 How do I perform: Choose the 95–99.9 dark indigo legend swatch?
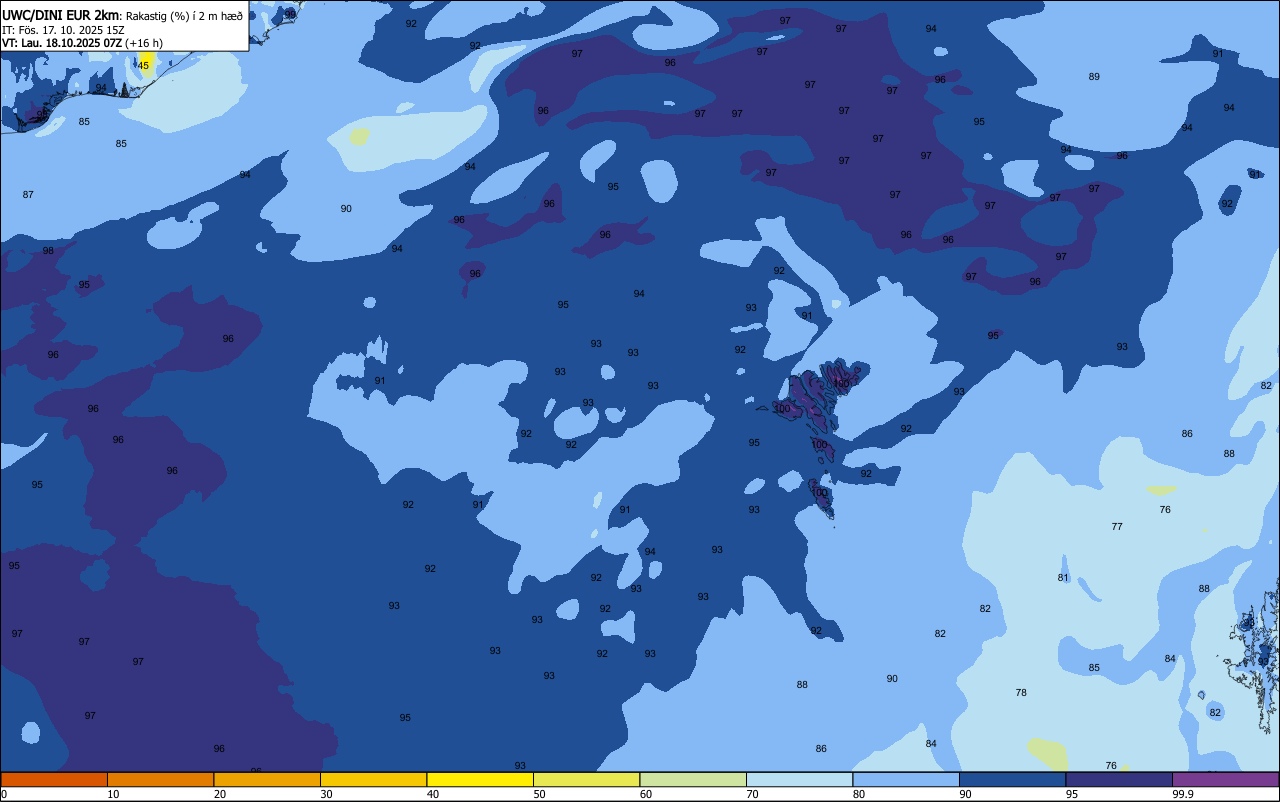[x=1119, y=779]
